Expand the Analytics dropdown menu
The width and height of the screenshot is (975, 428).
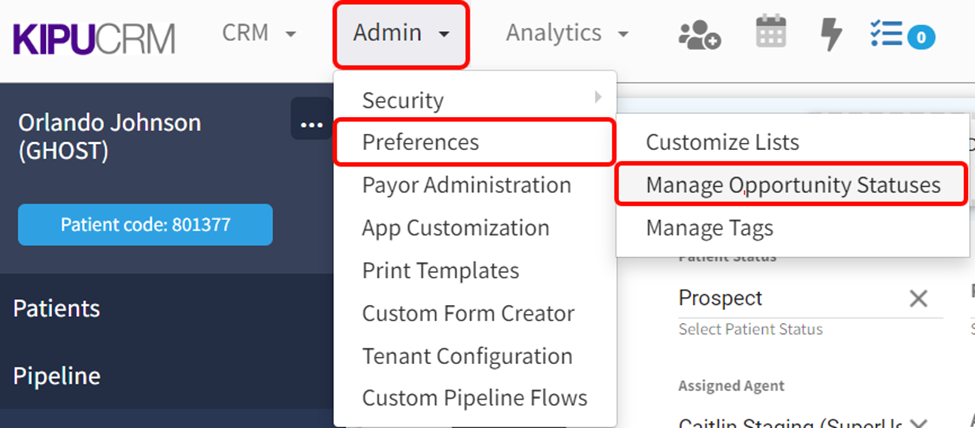coord(567,34)
